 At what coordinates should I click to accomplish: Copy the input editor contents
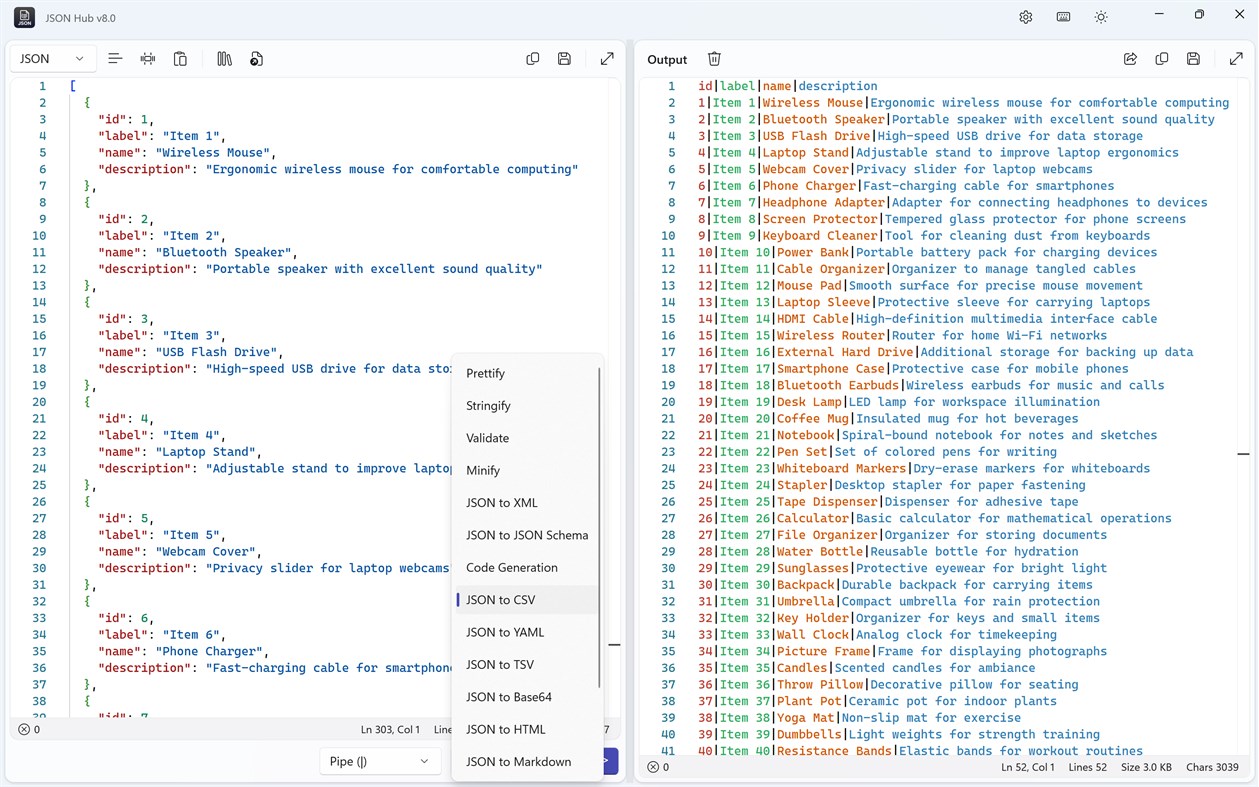[x=533, y=59]
